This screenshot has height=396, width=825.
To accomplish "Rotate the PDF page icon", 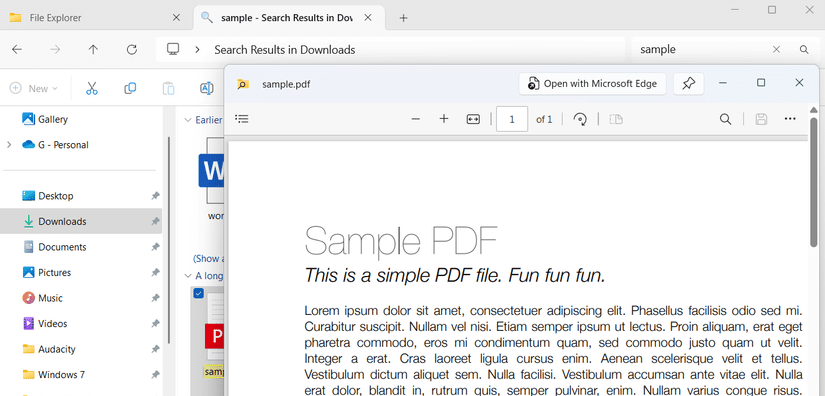I will click(x=580, y=119).
